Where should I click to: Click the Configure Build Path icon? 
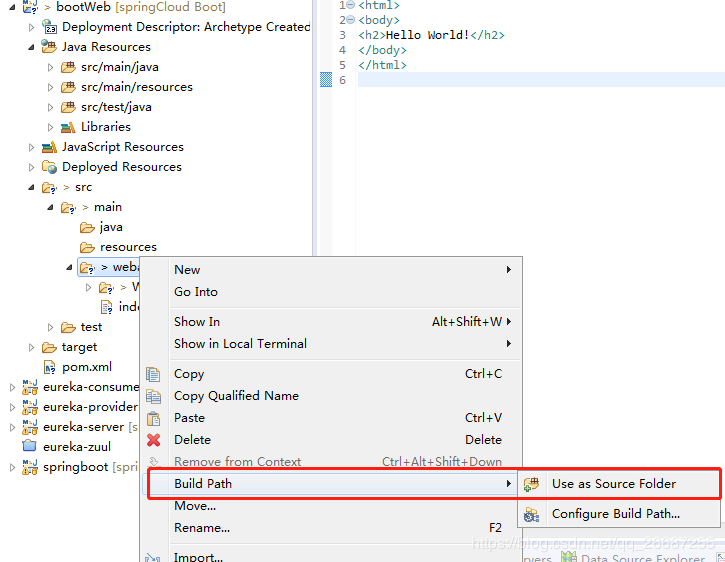pyautogui.click(x=532, y=514)
